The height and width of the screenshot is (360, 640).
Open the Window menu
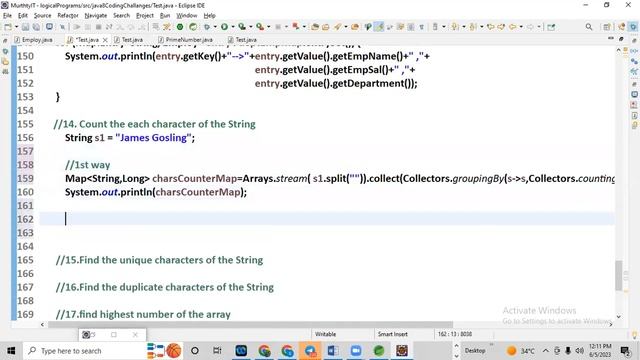coord(187,16)
